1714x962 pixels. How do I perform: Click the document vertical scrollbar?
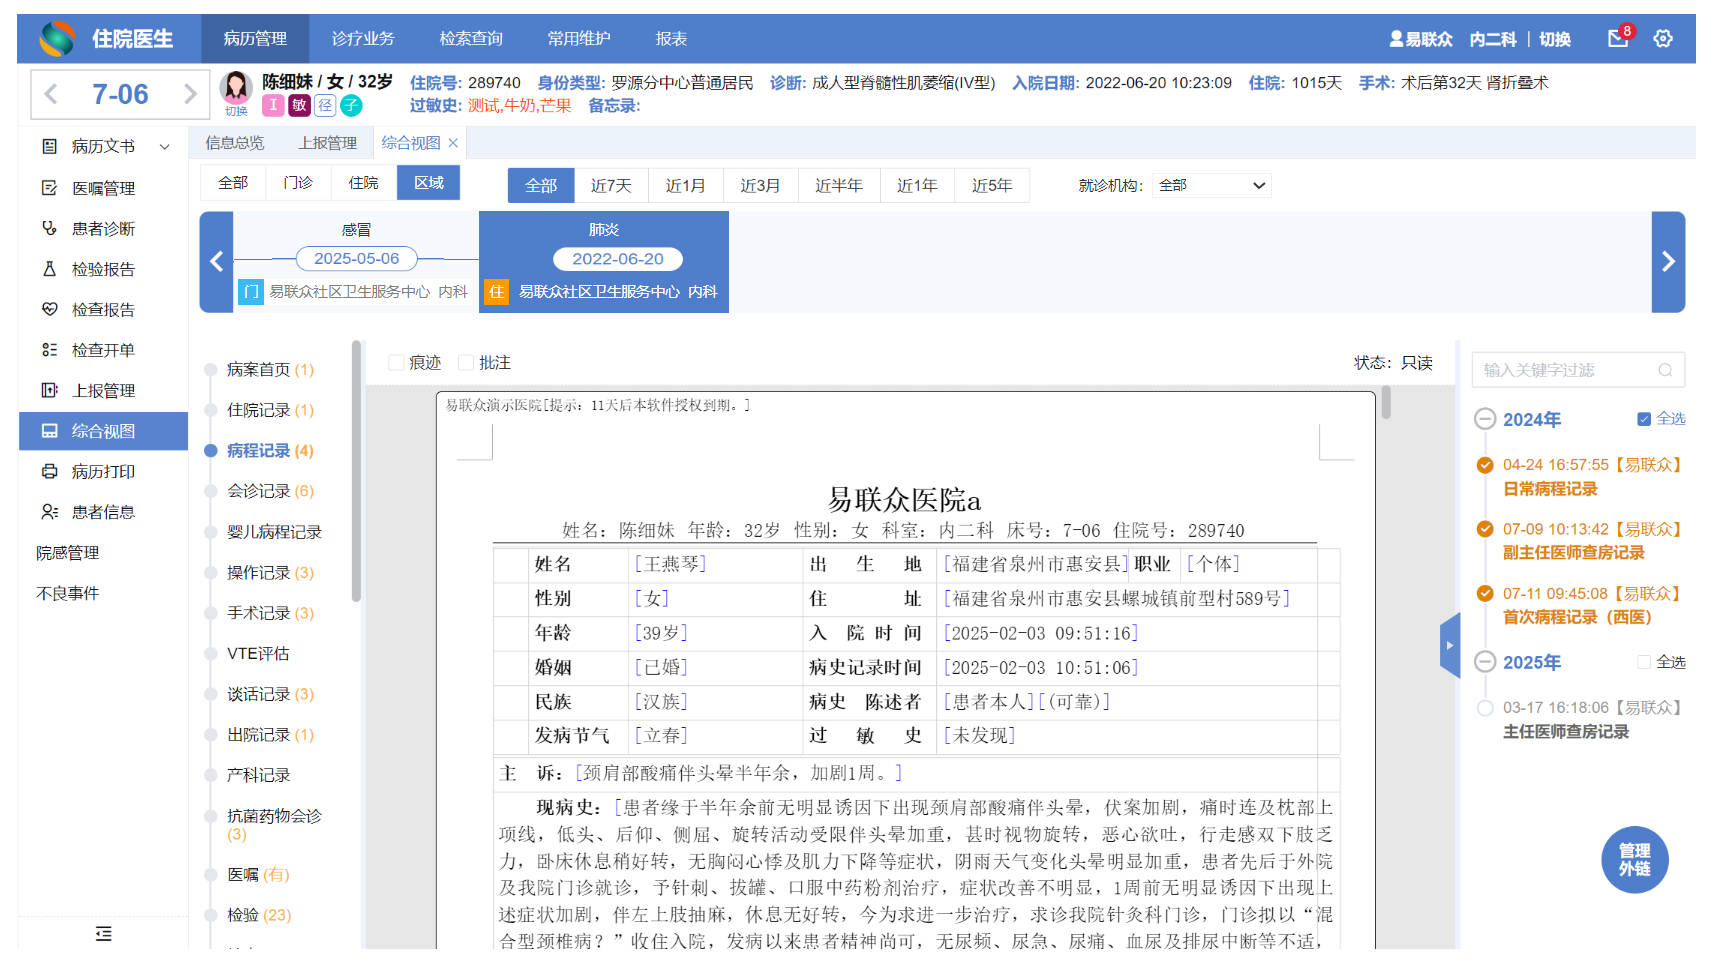(1386, 402)
